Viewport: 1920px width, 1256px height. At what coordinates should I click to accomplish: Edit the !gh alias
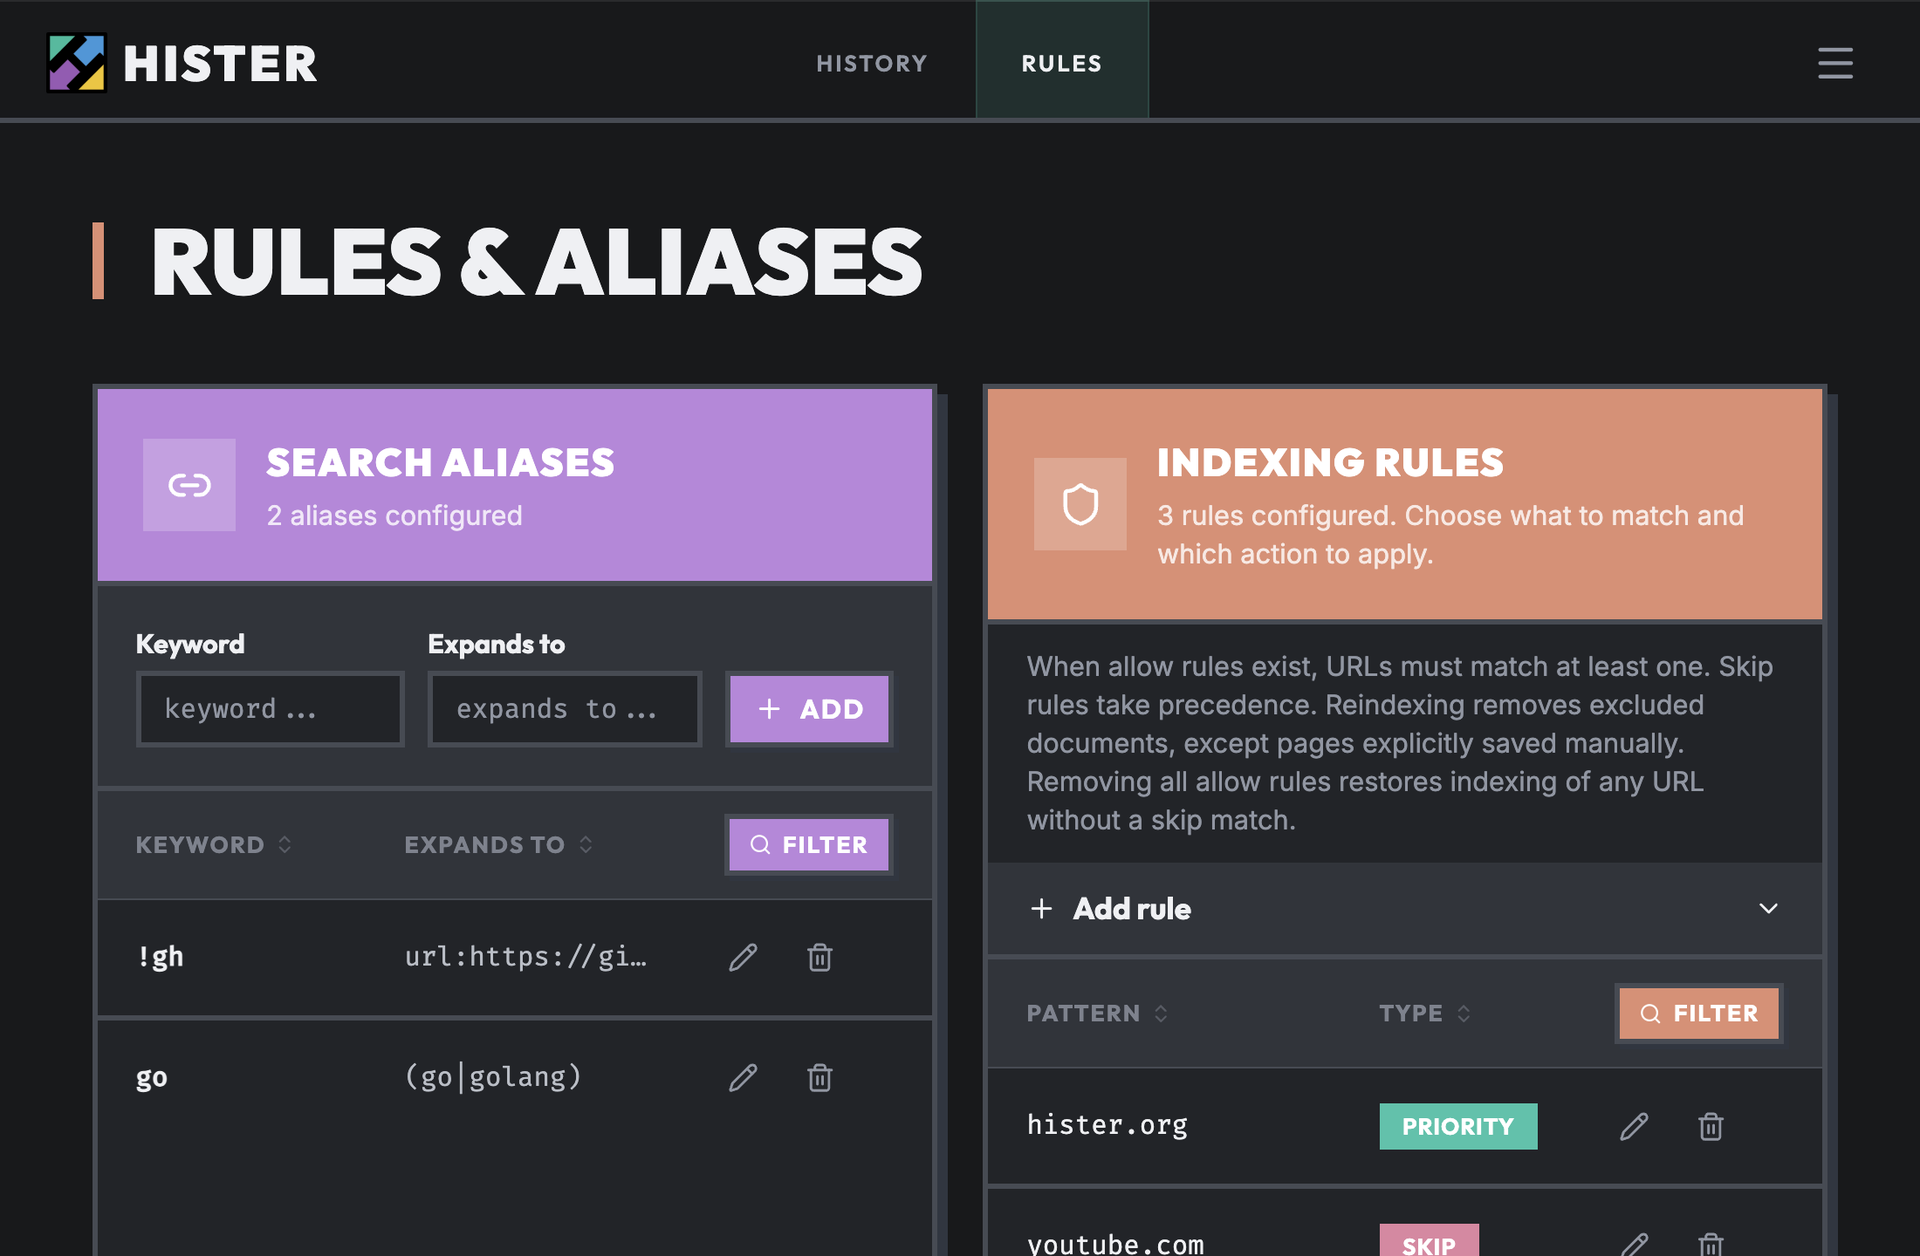(743, 957)
